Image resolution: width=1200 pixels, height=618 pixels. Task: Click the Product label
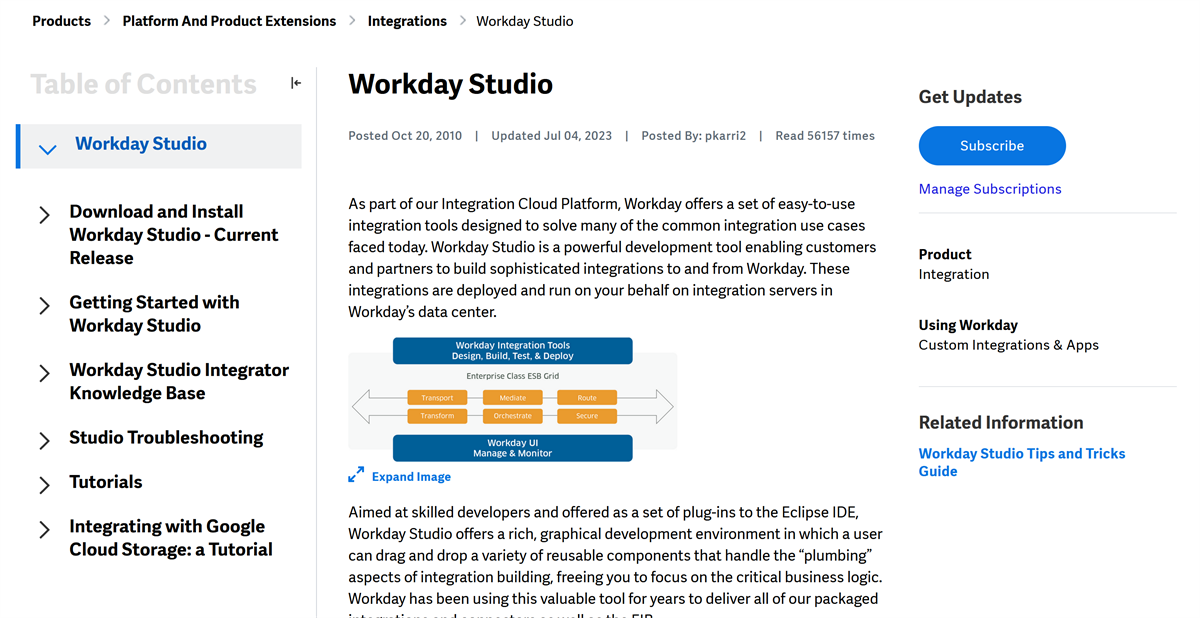[945, 254]
